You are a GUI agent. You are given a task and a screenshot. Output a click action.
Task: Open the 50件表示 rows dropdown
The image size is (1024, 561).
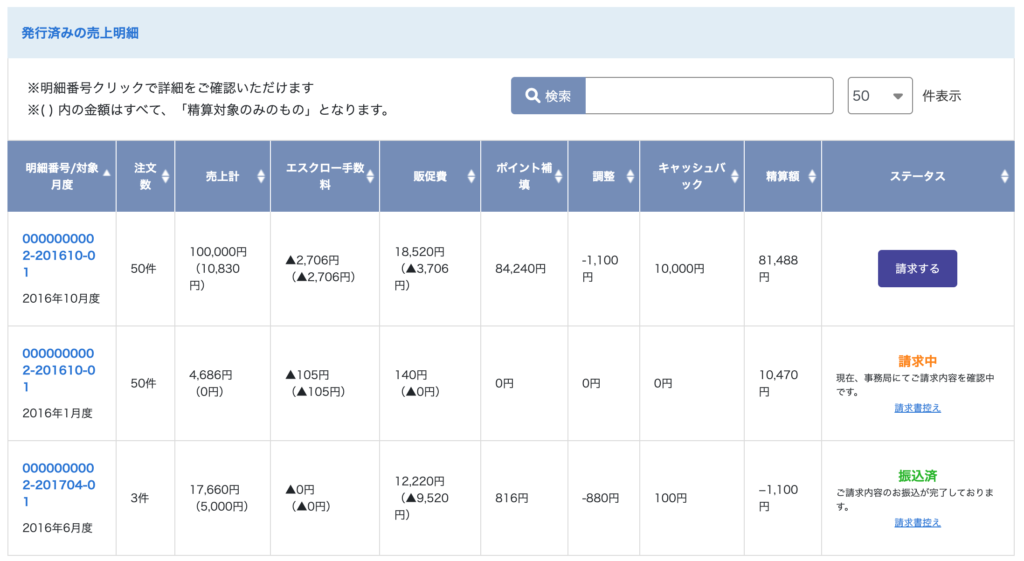[x=880, y=96]
